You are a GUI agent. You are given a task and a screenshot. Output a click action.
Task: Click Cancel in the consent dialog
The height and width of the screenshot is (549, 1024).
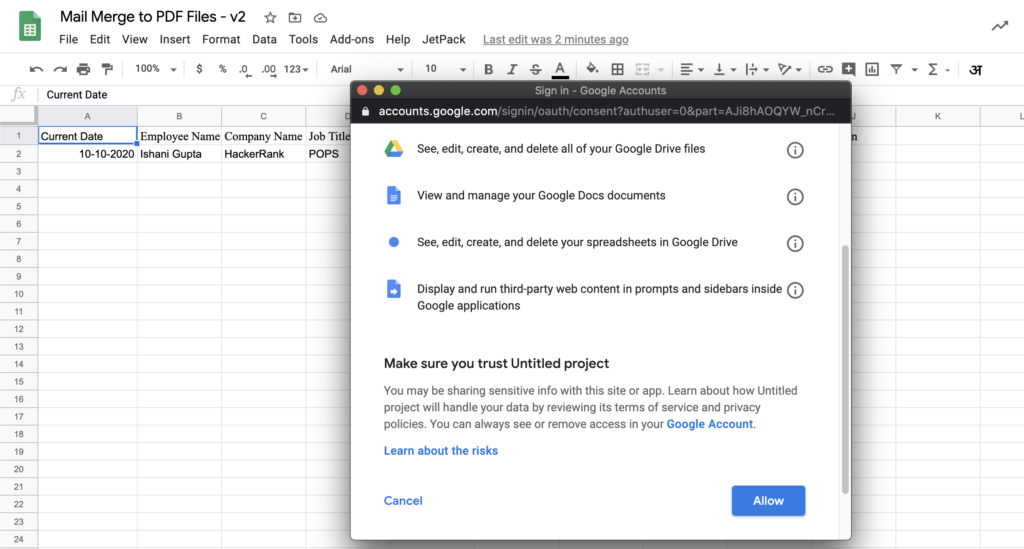[403, 501]
